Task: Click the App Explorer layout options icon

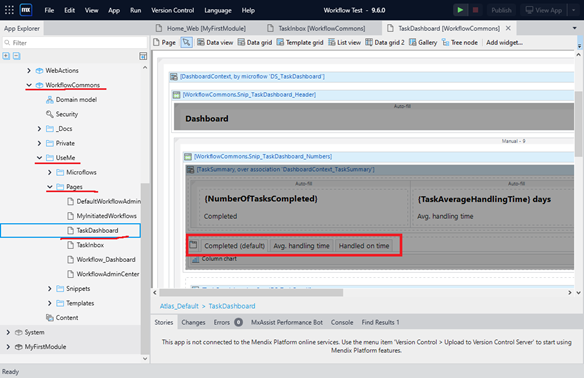Action: tap(143, 56)
